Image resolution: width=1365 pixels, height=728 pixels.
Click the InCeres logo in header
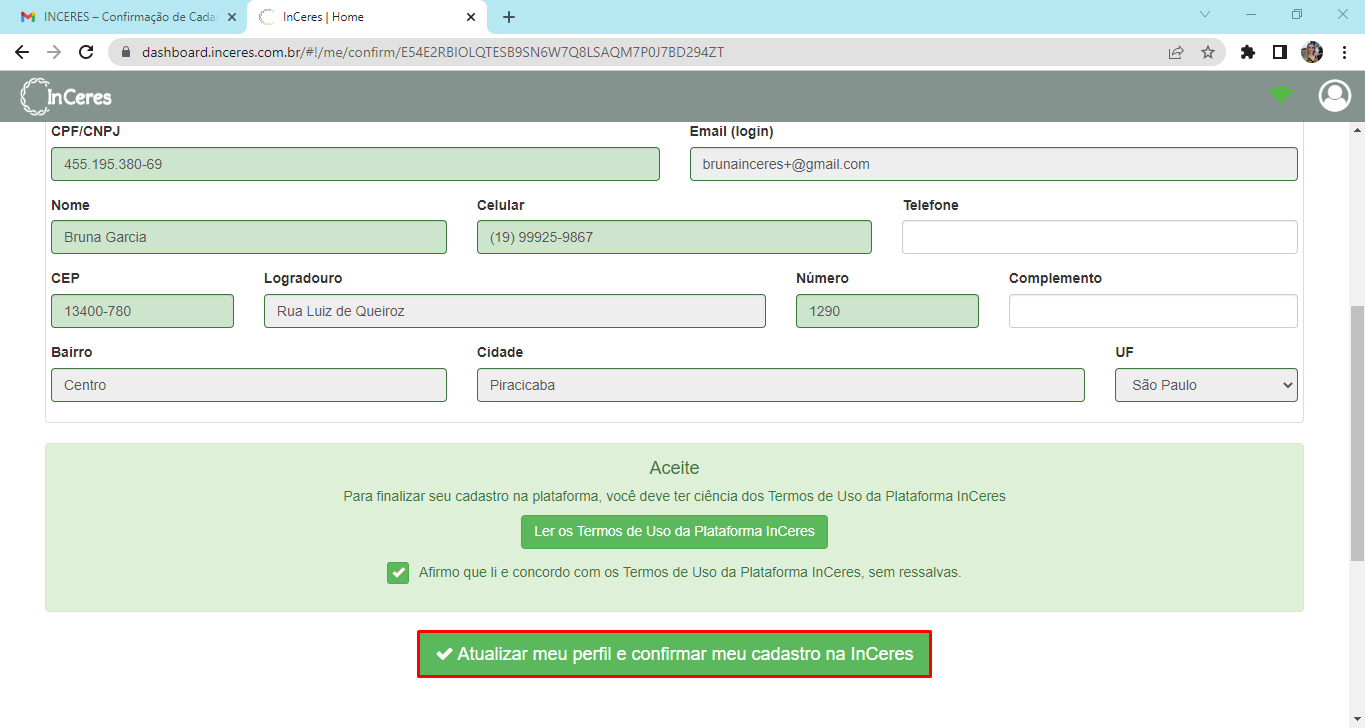tap(66, 96)
